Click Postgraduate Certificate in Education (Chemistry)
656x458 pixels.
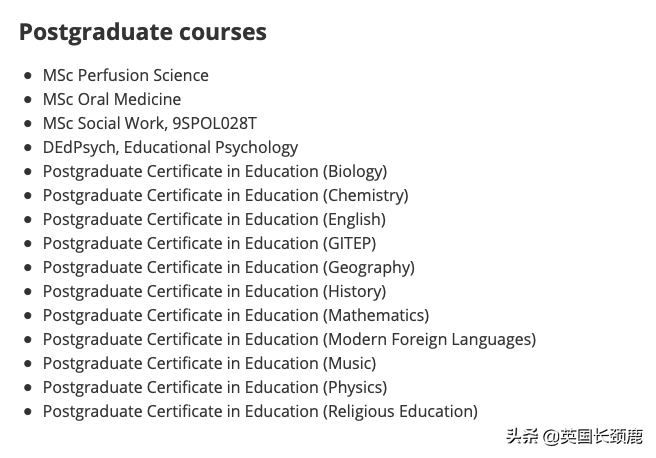click(225, 195)
